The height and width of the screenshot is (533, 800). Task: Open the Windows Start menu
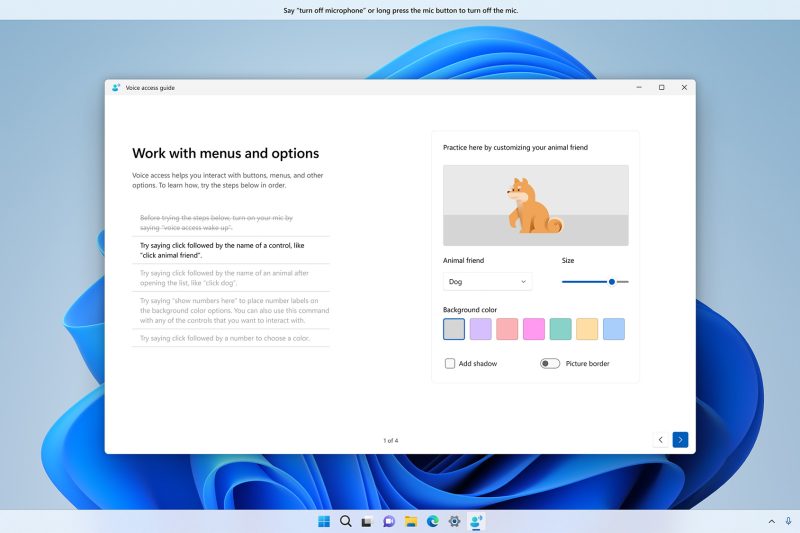324,521
